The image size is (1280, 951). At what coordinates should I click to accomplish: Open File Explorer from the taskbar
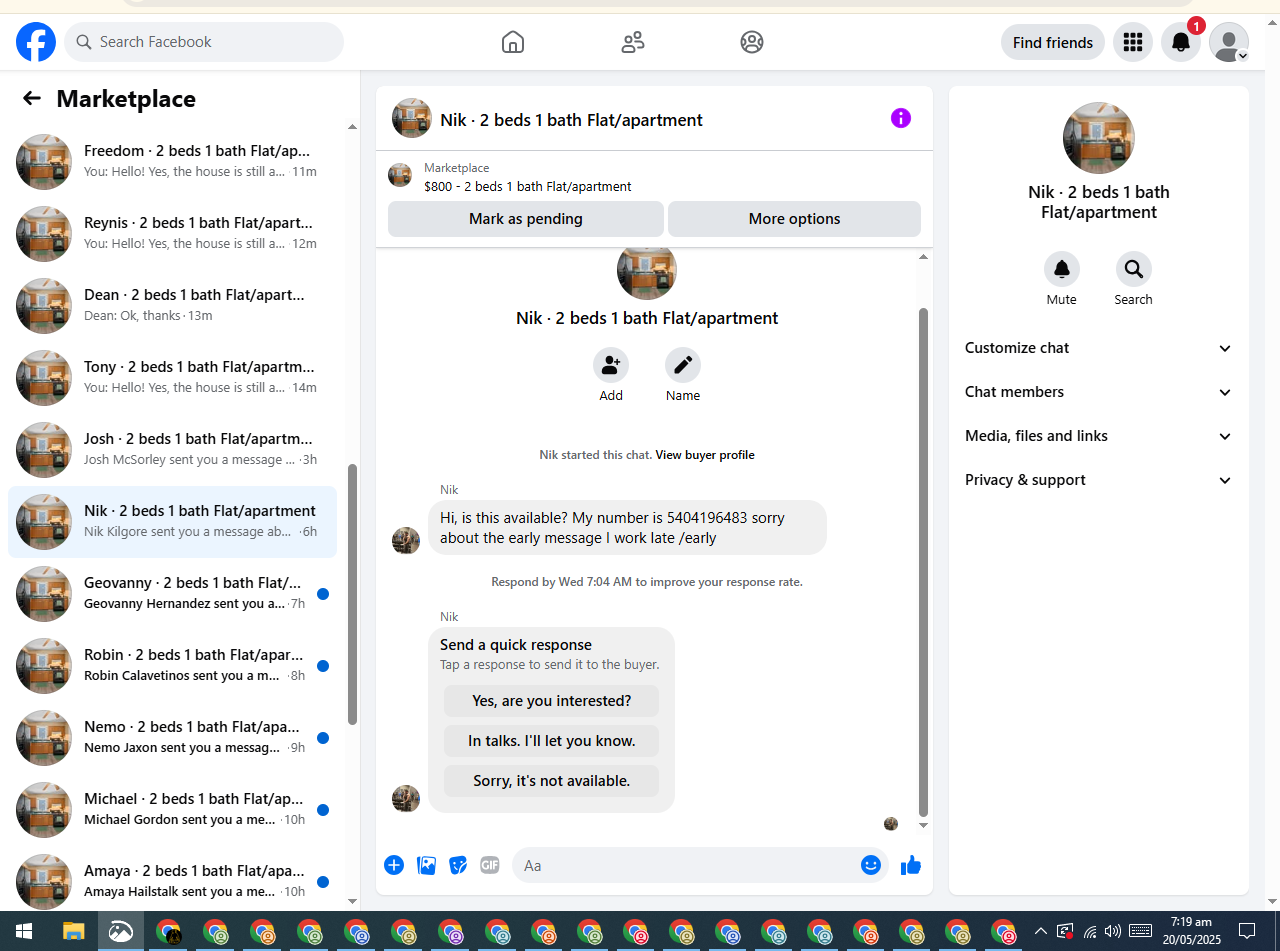[73, 931]
